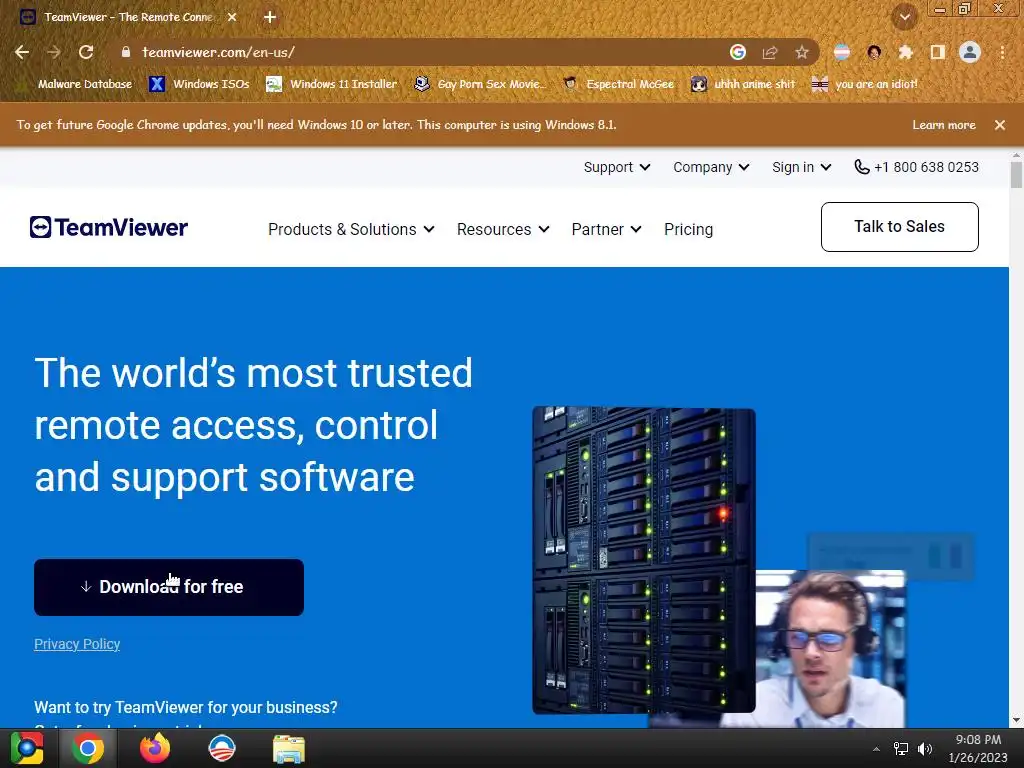
Task: Go back using the browser back arrow
Action: click(x=22, y=52)
